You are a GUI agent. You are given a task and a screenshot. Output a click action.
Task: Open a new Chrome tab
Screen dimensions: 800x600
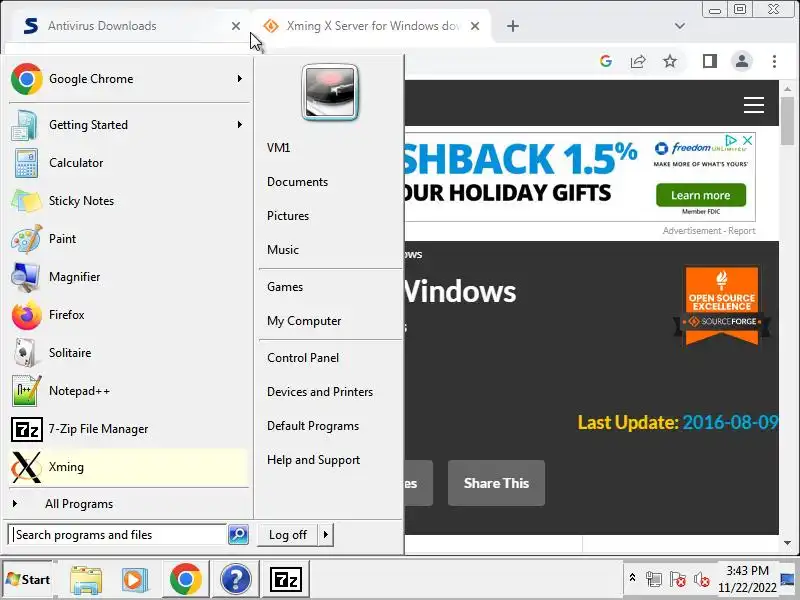point(513,26)
